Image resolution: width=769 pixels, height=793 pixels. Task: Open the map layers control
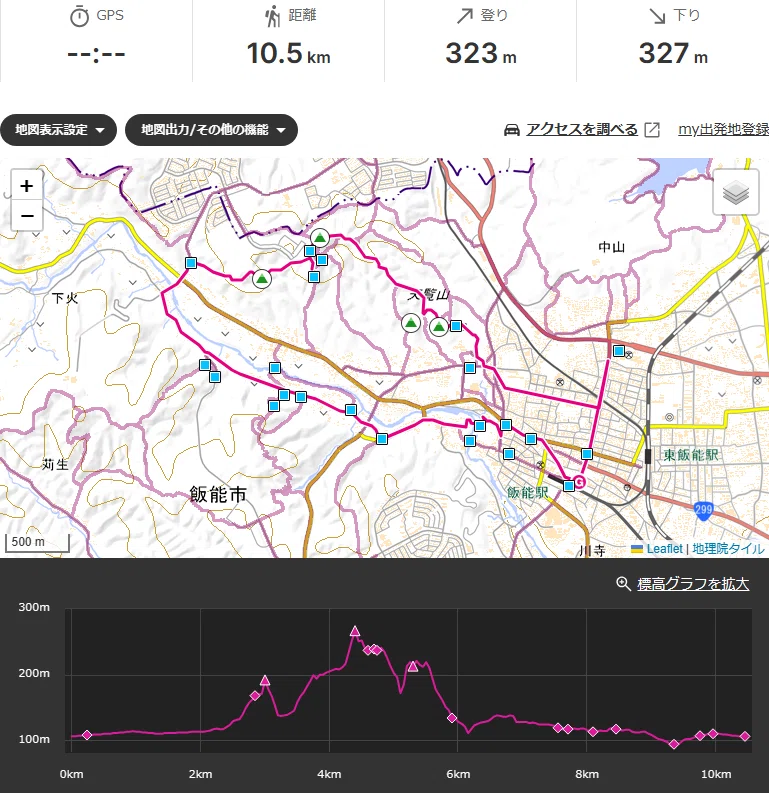[736, 193]
